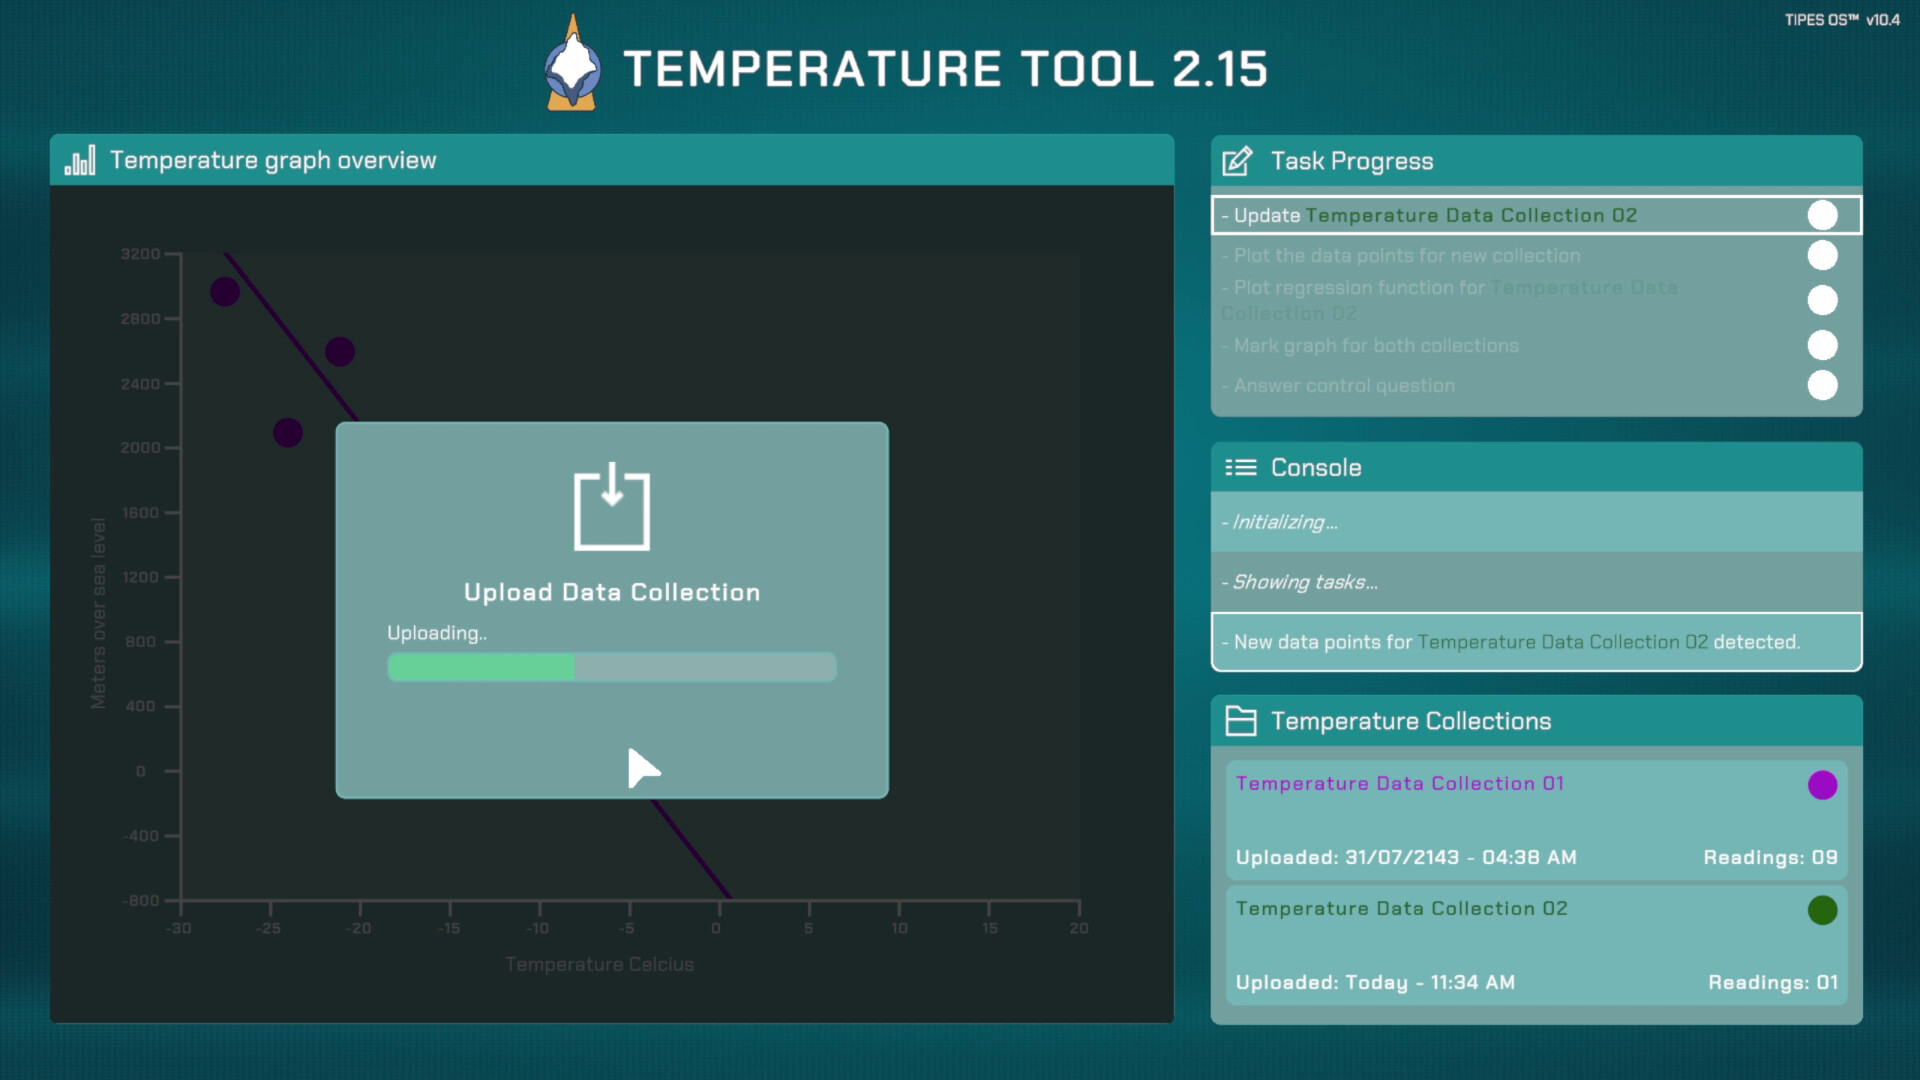Check the circle beside Plot regression function task
Viewport: 1920px width, 1080px height.
click(1824, 300)
